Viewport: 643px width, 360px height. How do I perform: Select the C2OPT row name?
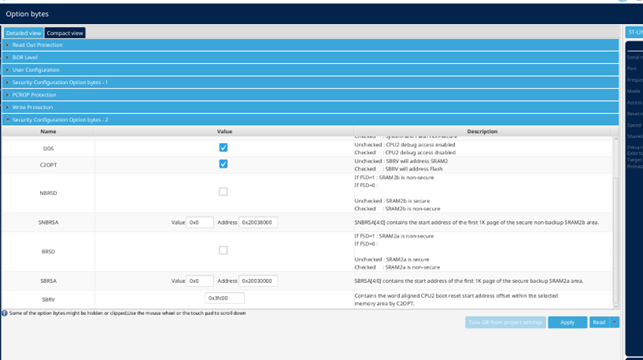(x=48, y=165)
